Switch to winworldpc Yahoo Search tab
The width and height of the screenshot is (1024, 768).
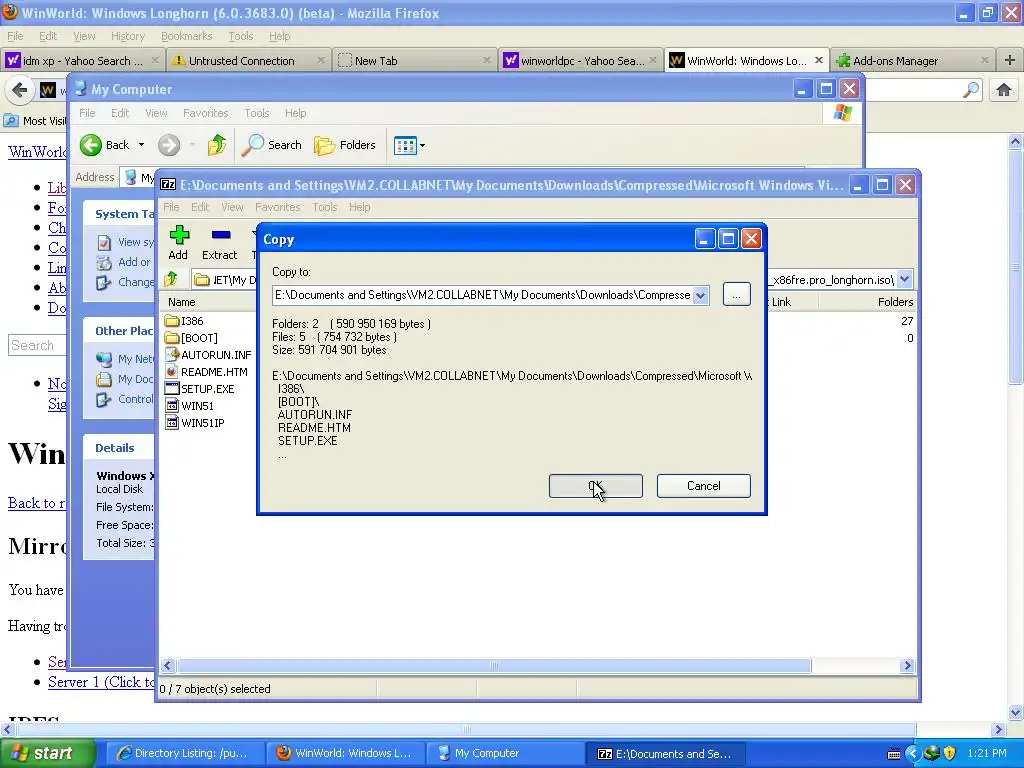580,61
